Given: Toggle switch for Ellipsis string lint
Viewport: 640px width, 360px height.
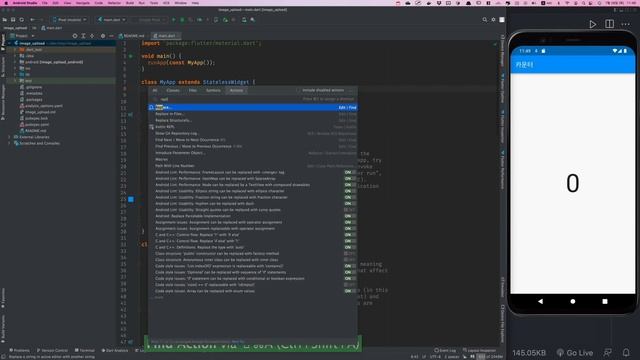Looking at the screenshot, I should tap(350, 191).
